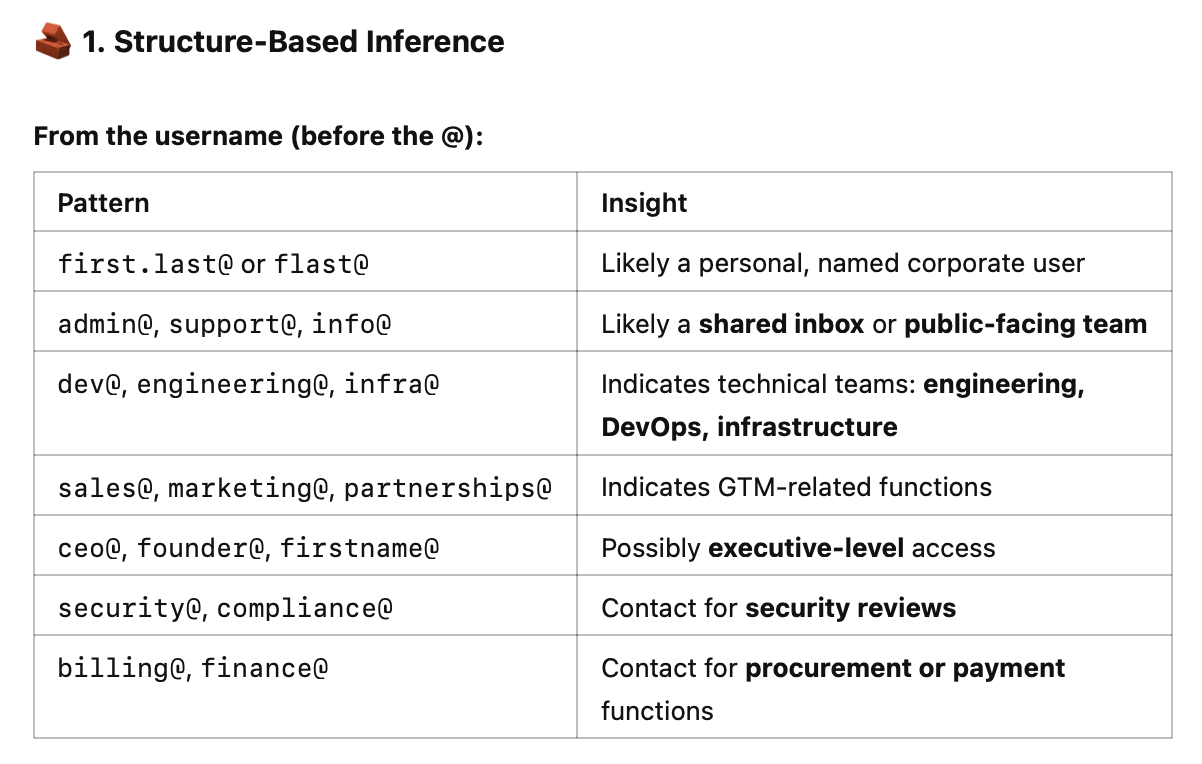The height and width of the screenshot is (764, 1202).
Task: Click the engineering@ pattern text
Action: pyautogui.click(x=231, y=384)
